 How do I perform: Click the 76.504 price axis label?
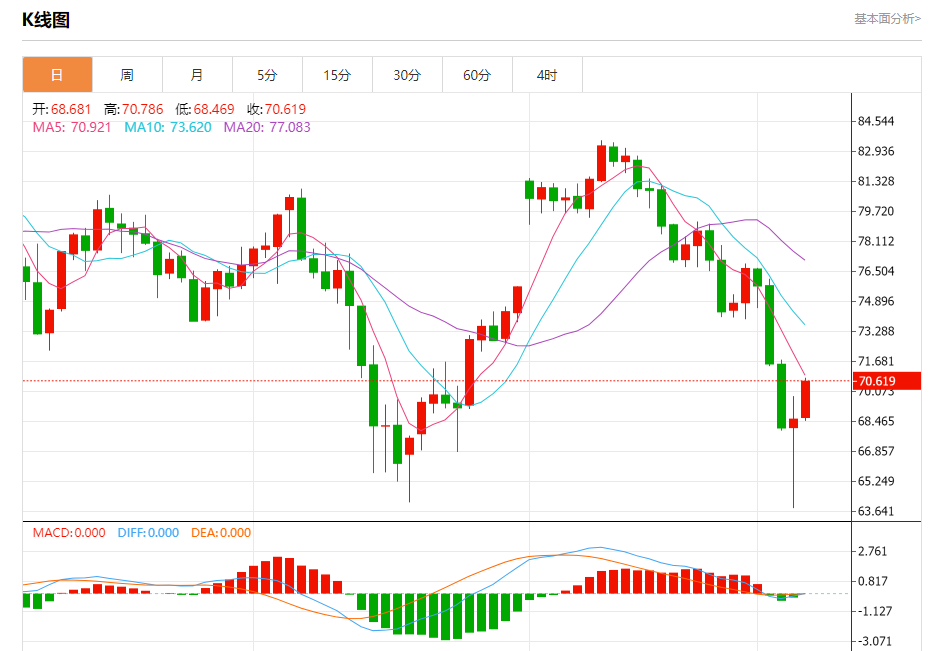(x=876, y=271)
